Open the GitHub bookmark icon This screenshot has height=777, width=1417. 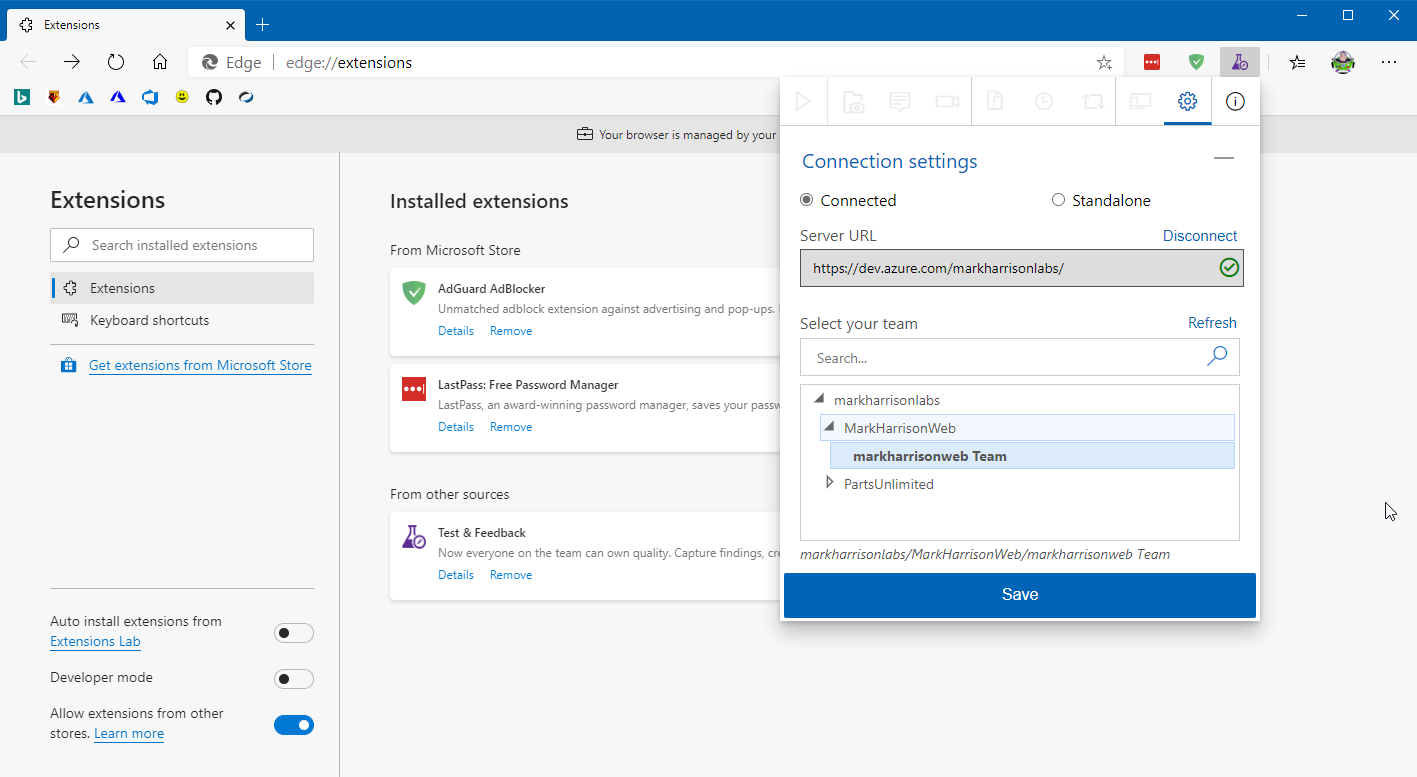click(x=214, y=97)
